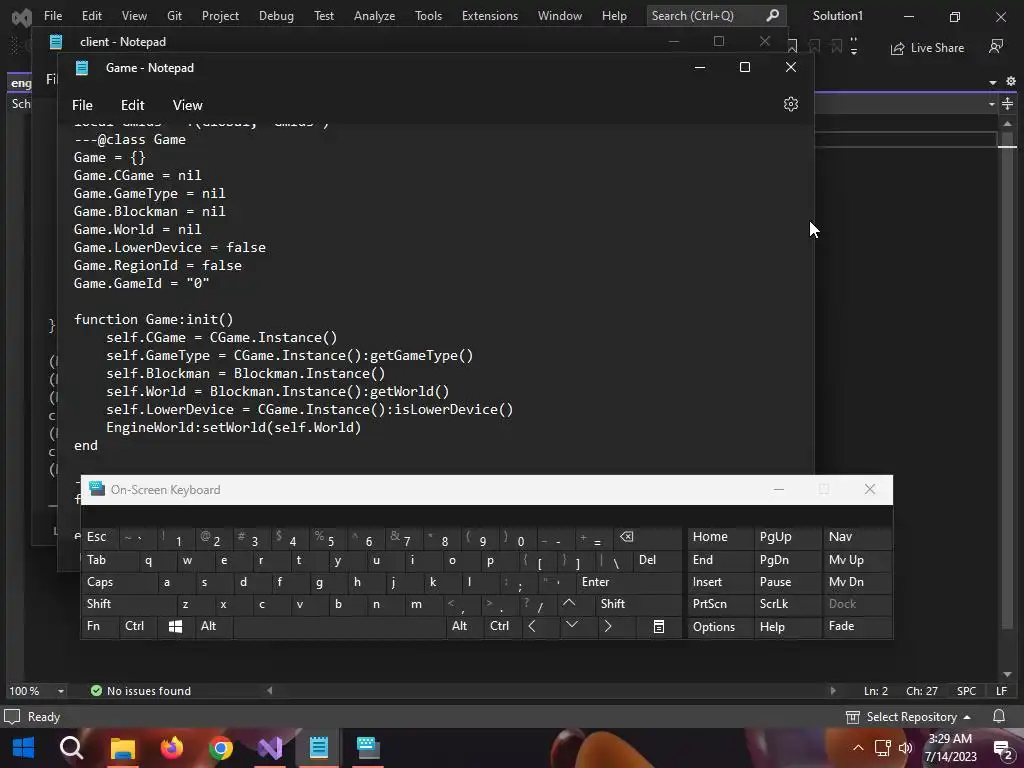Click the Fade key on on-screen keyboard
The height and width of the screenshot is (768, 1024).
tap(857, 626)
